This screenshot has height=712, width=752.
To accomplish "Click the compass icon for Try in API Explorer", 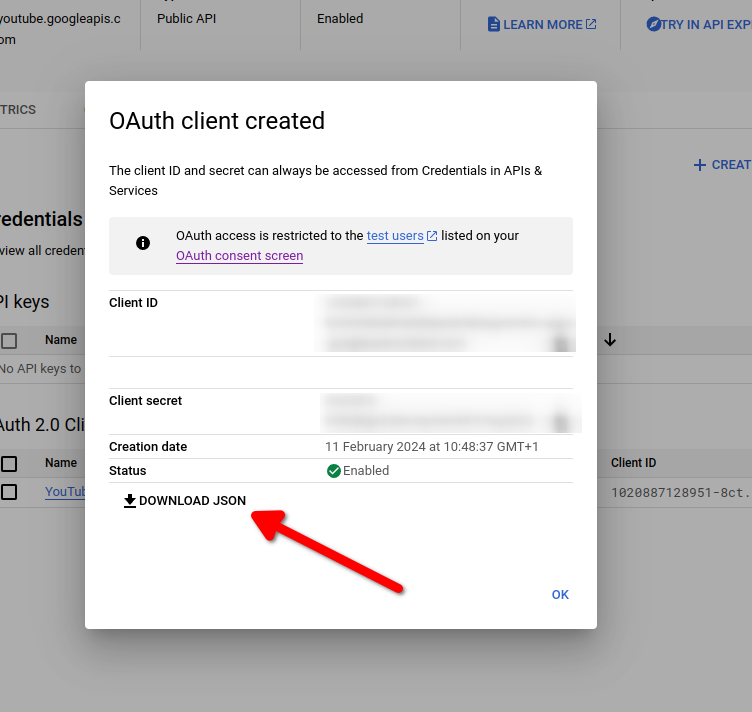I will click(654, 24).
